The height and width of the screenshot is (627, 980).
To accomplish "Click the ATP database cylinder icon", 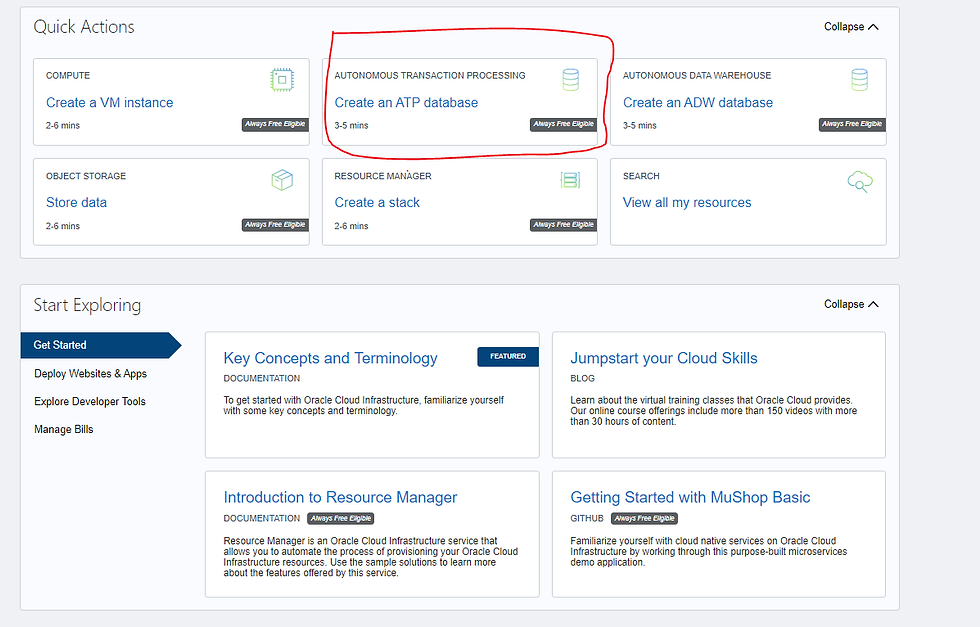I will tap(570, 80).
